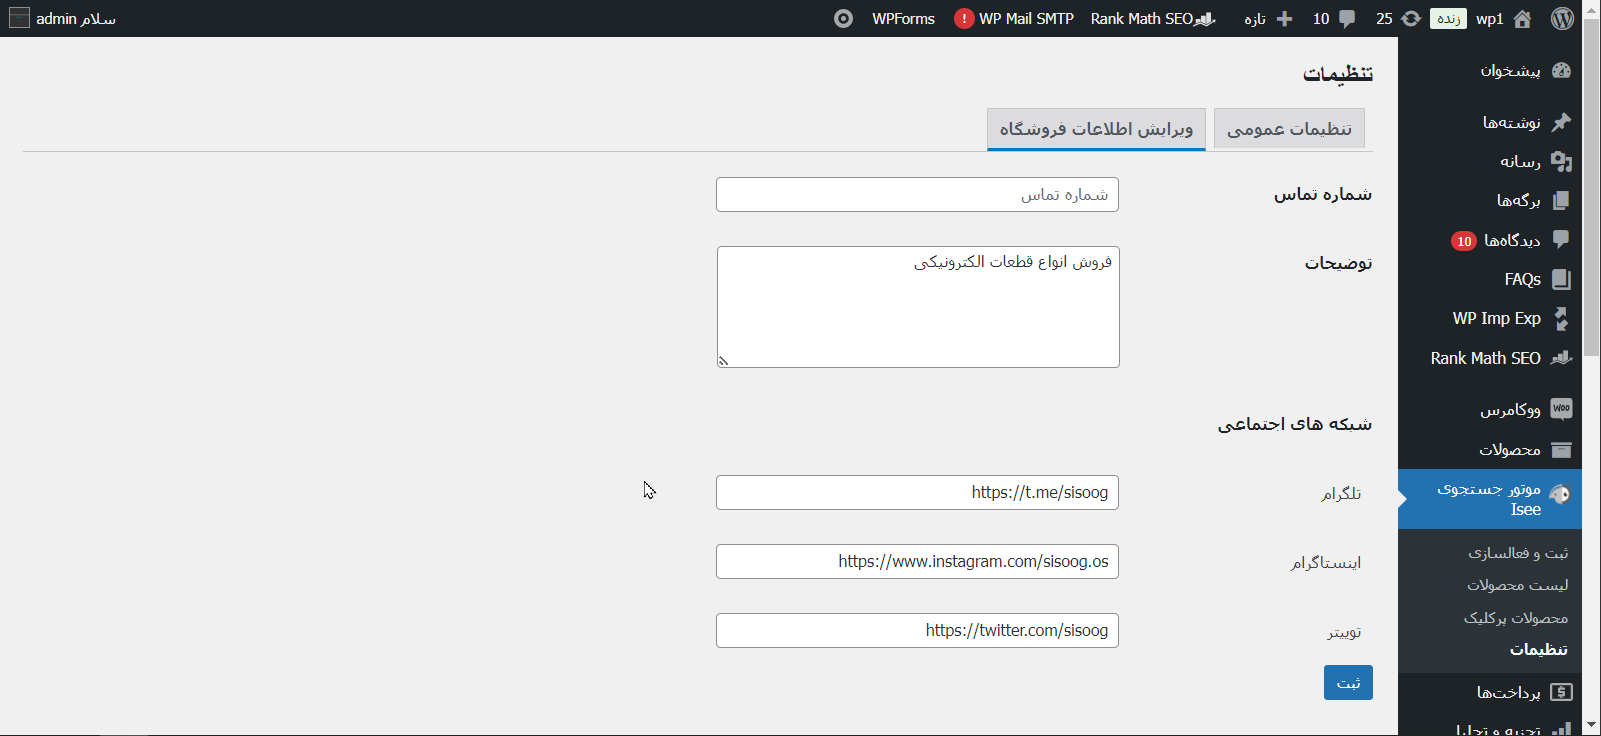Click the pages icon for برگه‌ها
Viewport: 1601px width, 736px height.
[x=1561, y=200]
